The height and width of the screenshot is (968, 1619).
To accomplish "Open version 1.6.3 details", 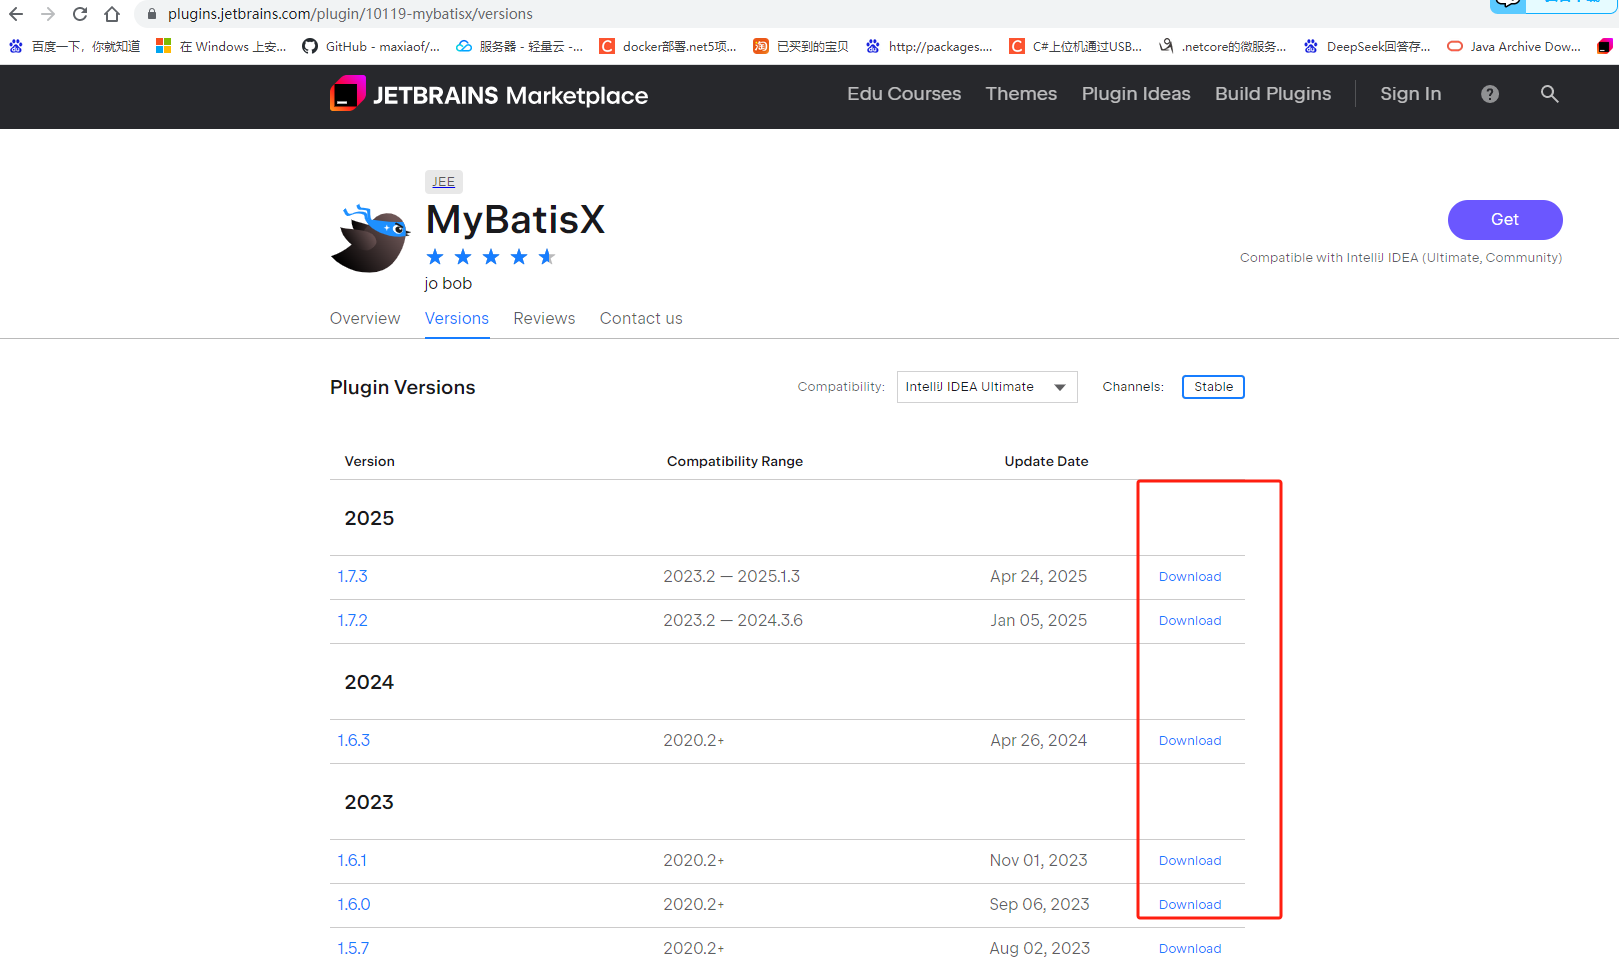I will pos(353,740).
